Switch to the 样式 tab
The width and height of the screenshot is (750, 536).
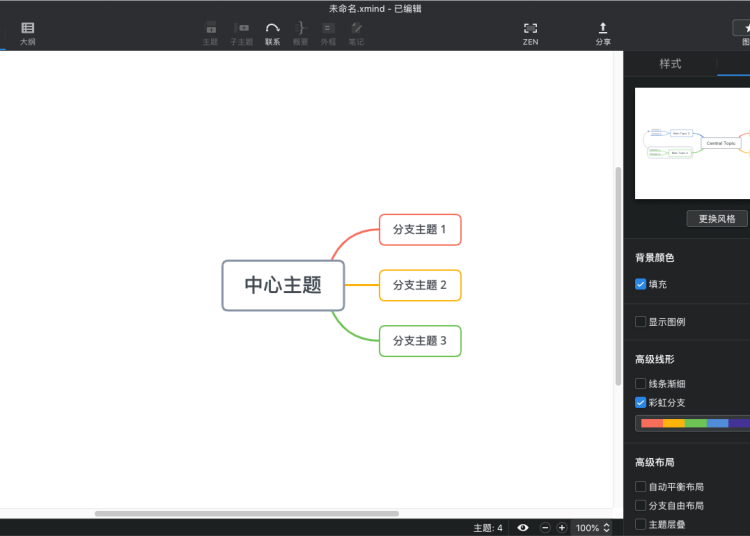(670, 64)
